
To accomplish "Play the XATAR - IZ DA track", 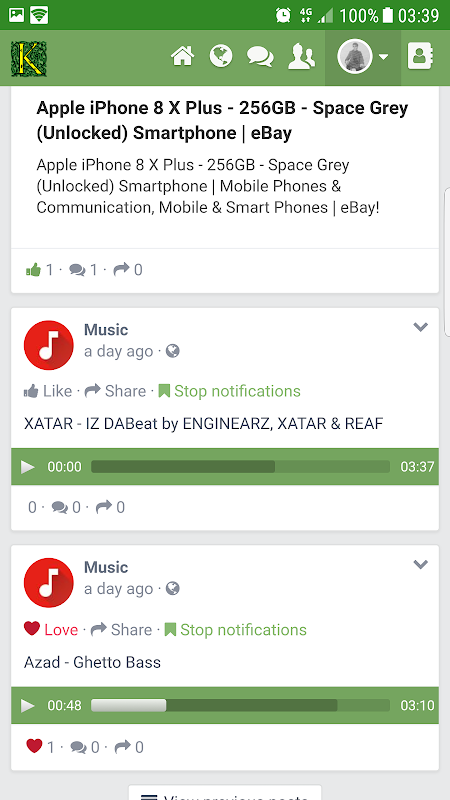I will click(x=28, y=466).
